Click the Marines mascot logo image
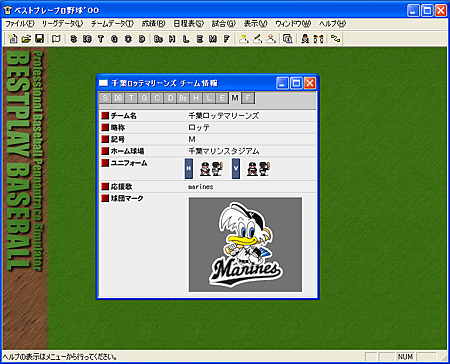The width and height of the screenshot is (450, 364). [x=245, y=245]
